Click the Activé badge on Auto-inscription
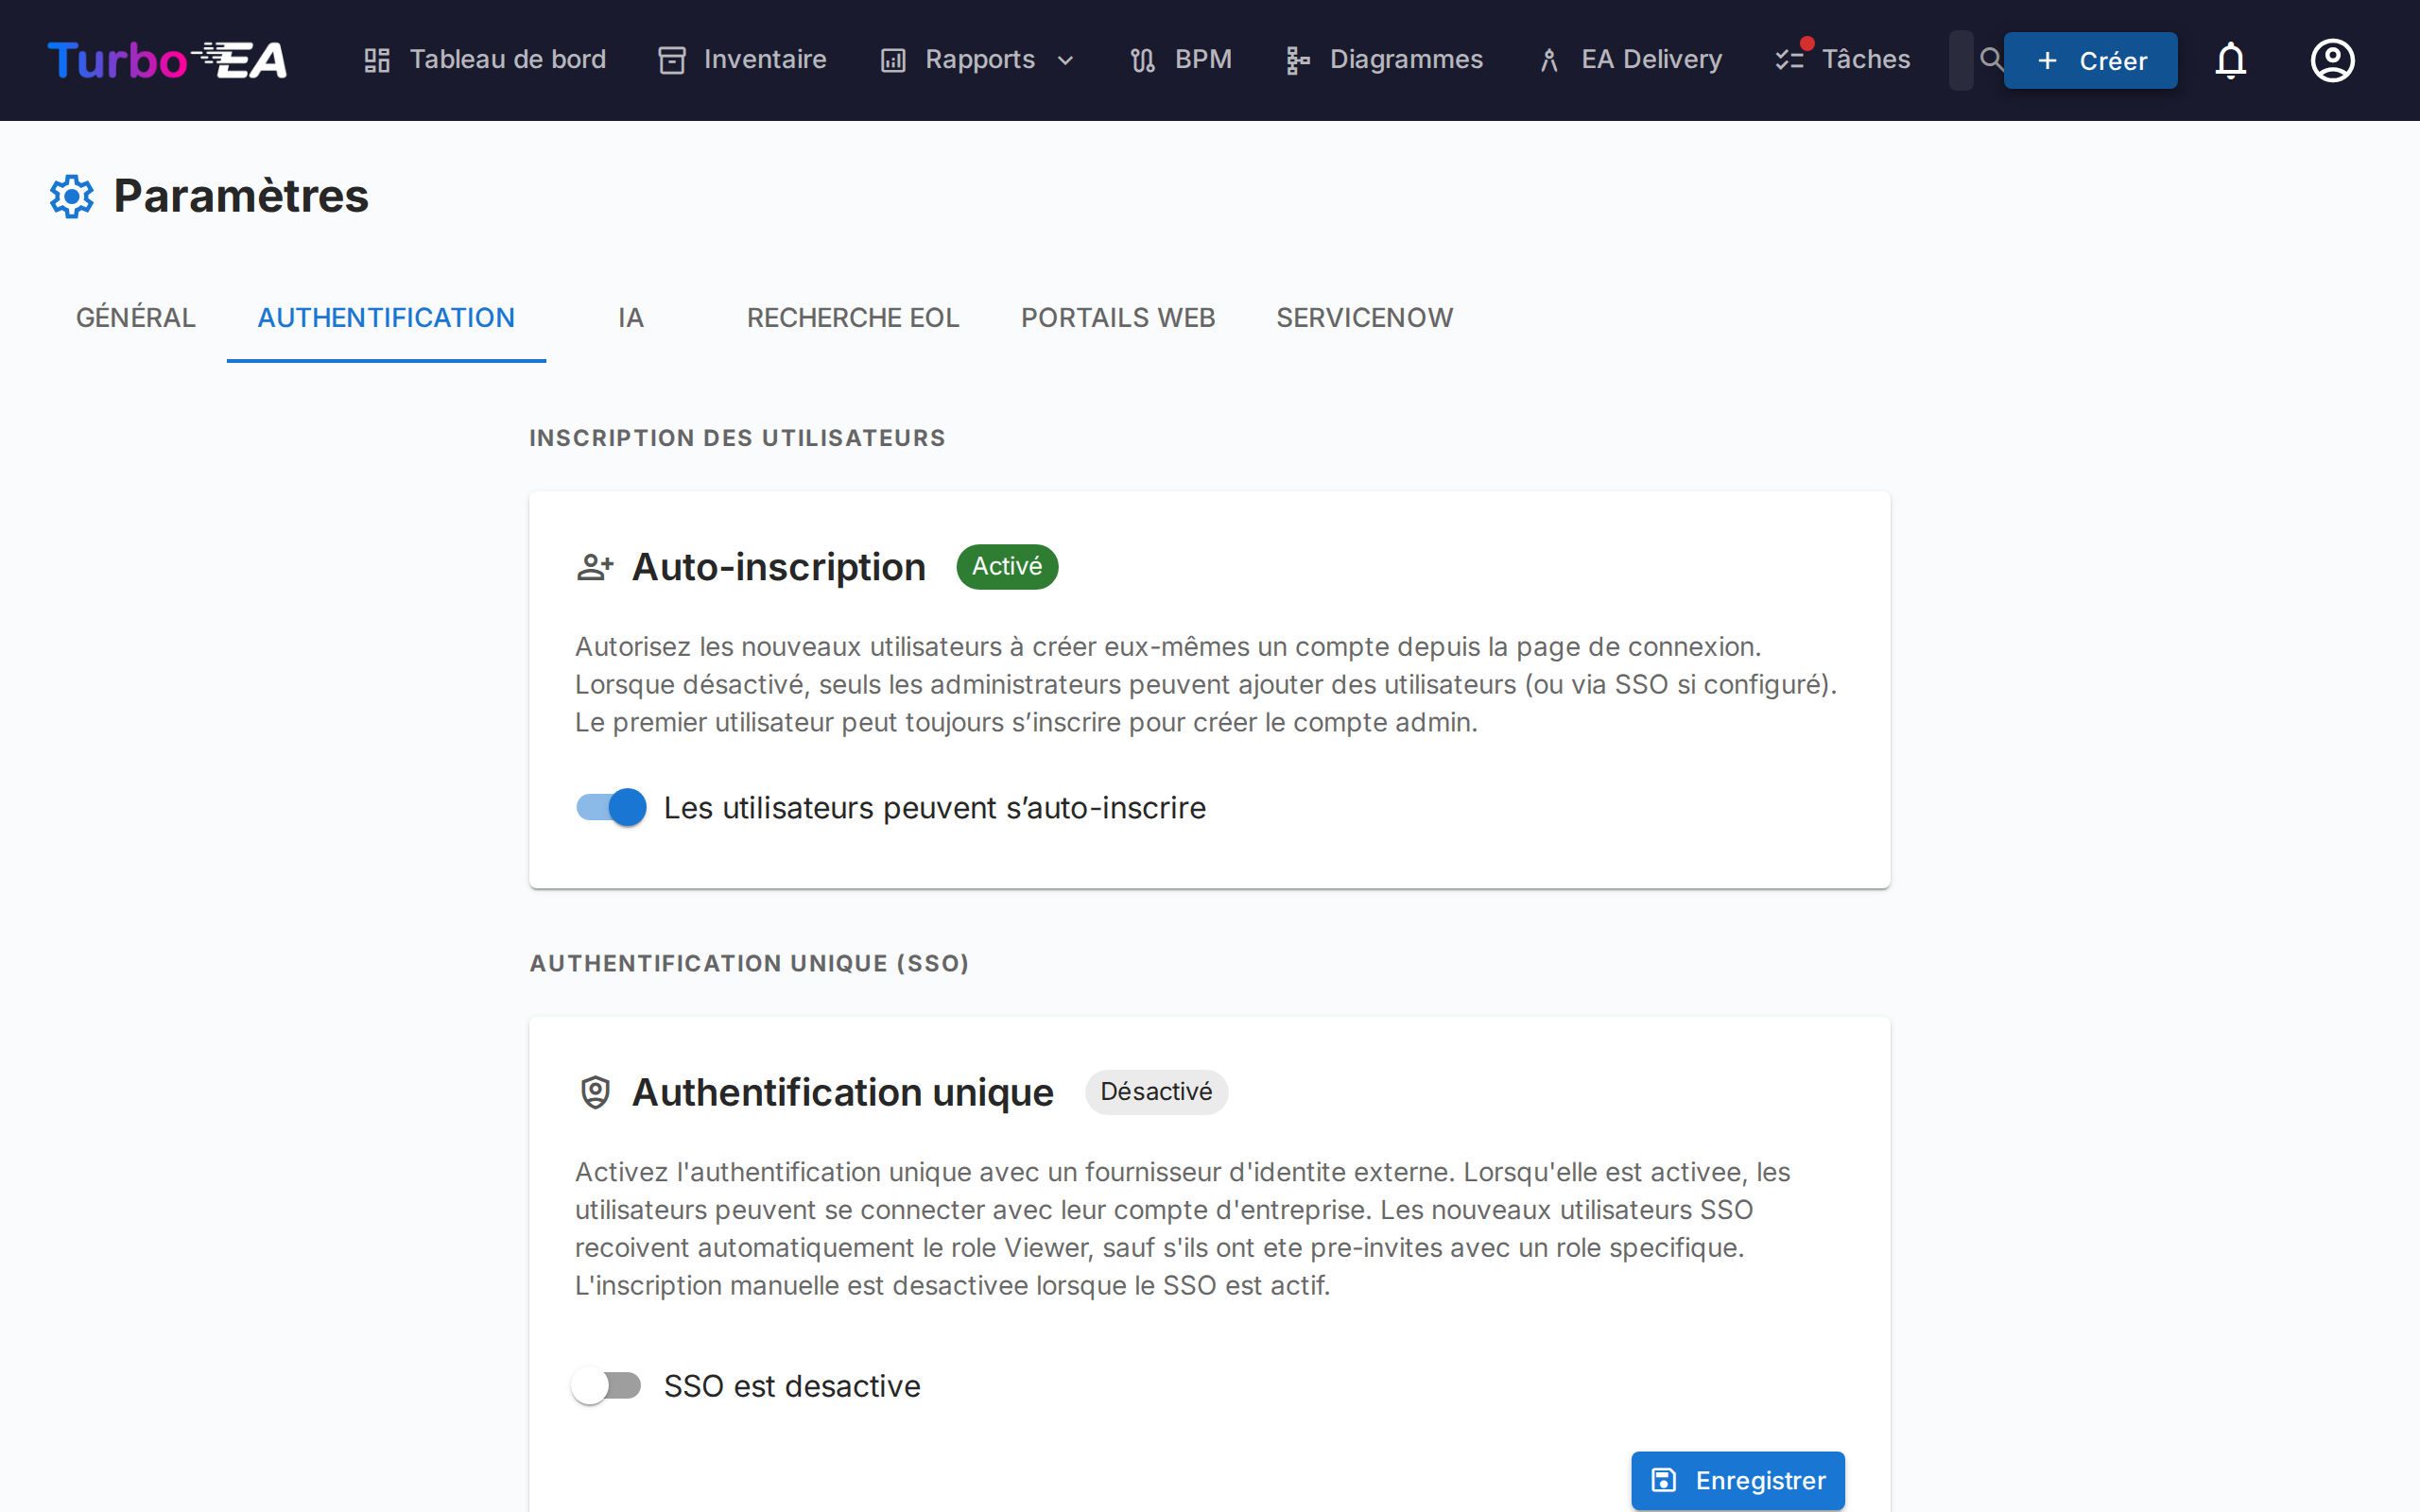 tap(1006, 566)
